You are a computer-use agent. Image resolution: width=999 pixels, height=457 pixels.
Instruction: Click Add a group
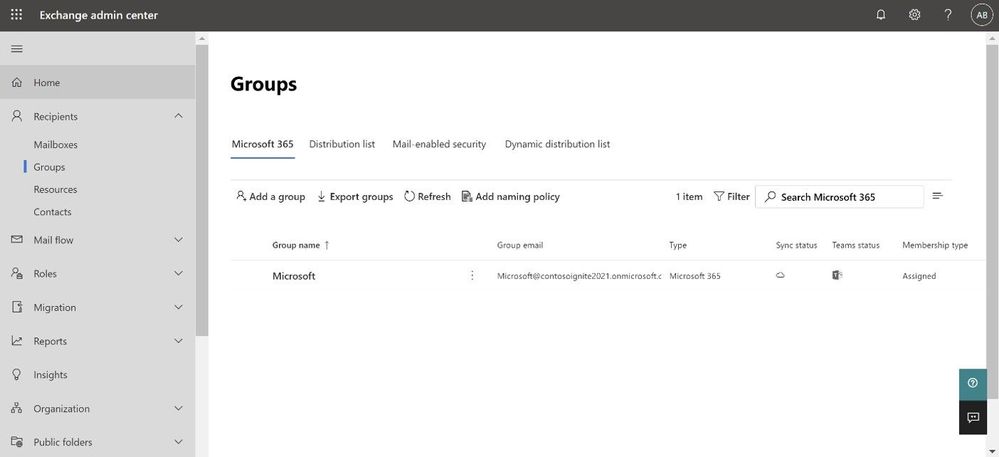[x=270, y=196]
